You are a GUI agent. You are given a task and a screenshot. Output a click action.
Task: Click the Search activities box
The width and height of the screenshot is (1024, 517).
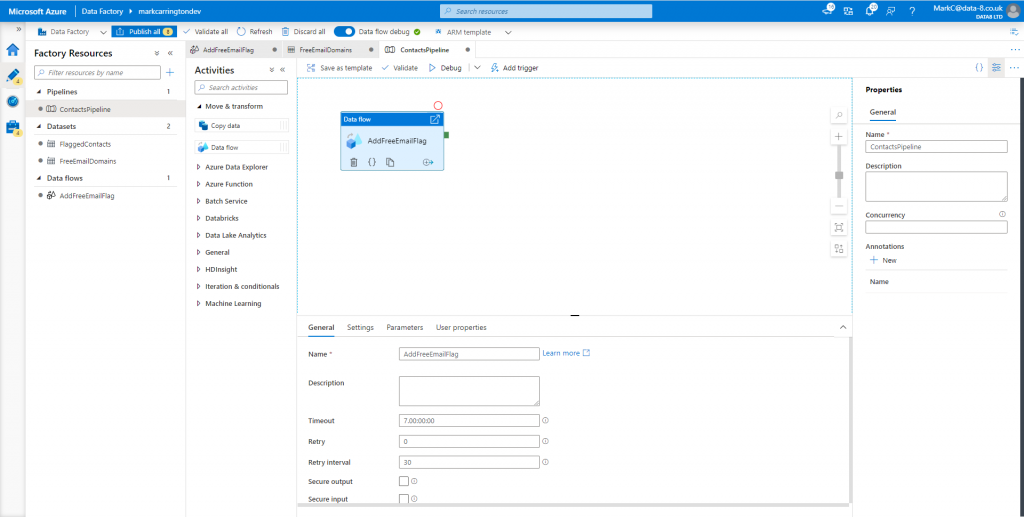(x=241, y=87)
